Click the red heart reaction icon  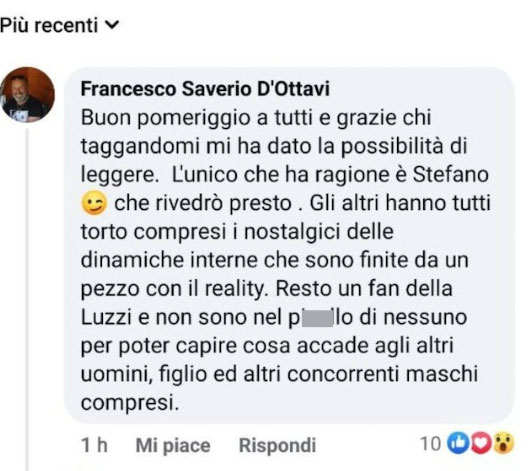click(x=480, y=444)
